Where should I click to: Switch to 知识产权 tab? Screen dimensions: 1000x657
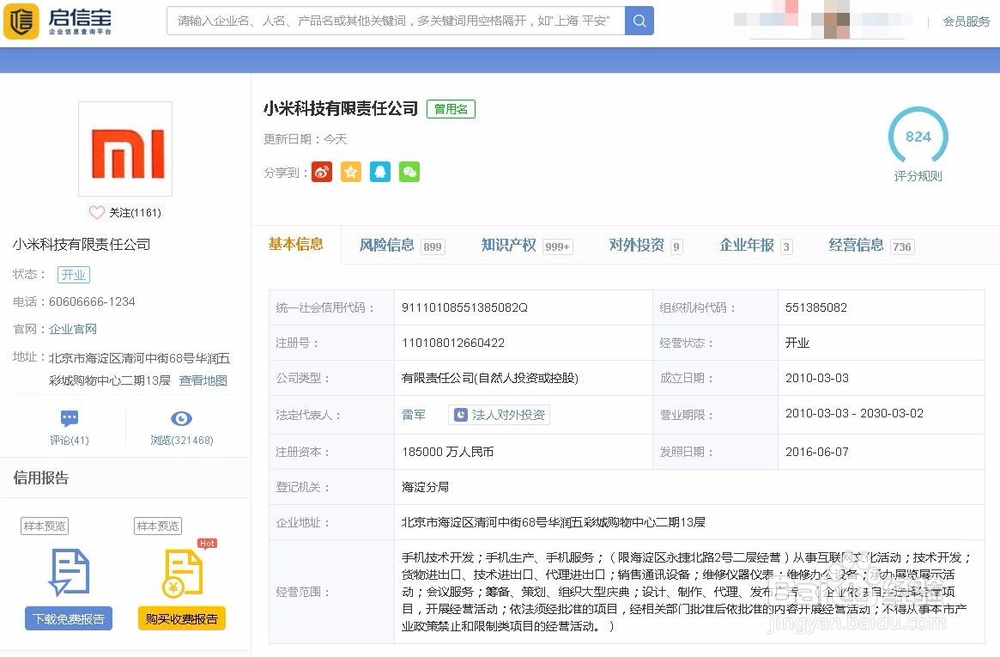coord(527,246)
